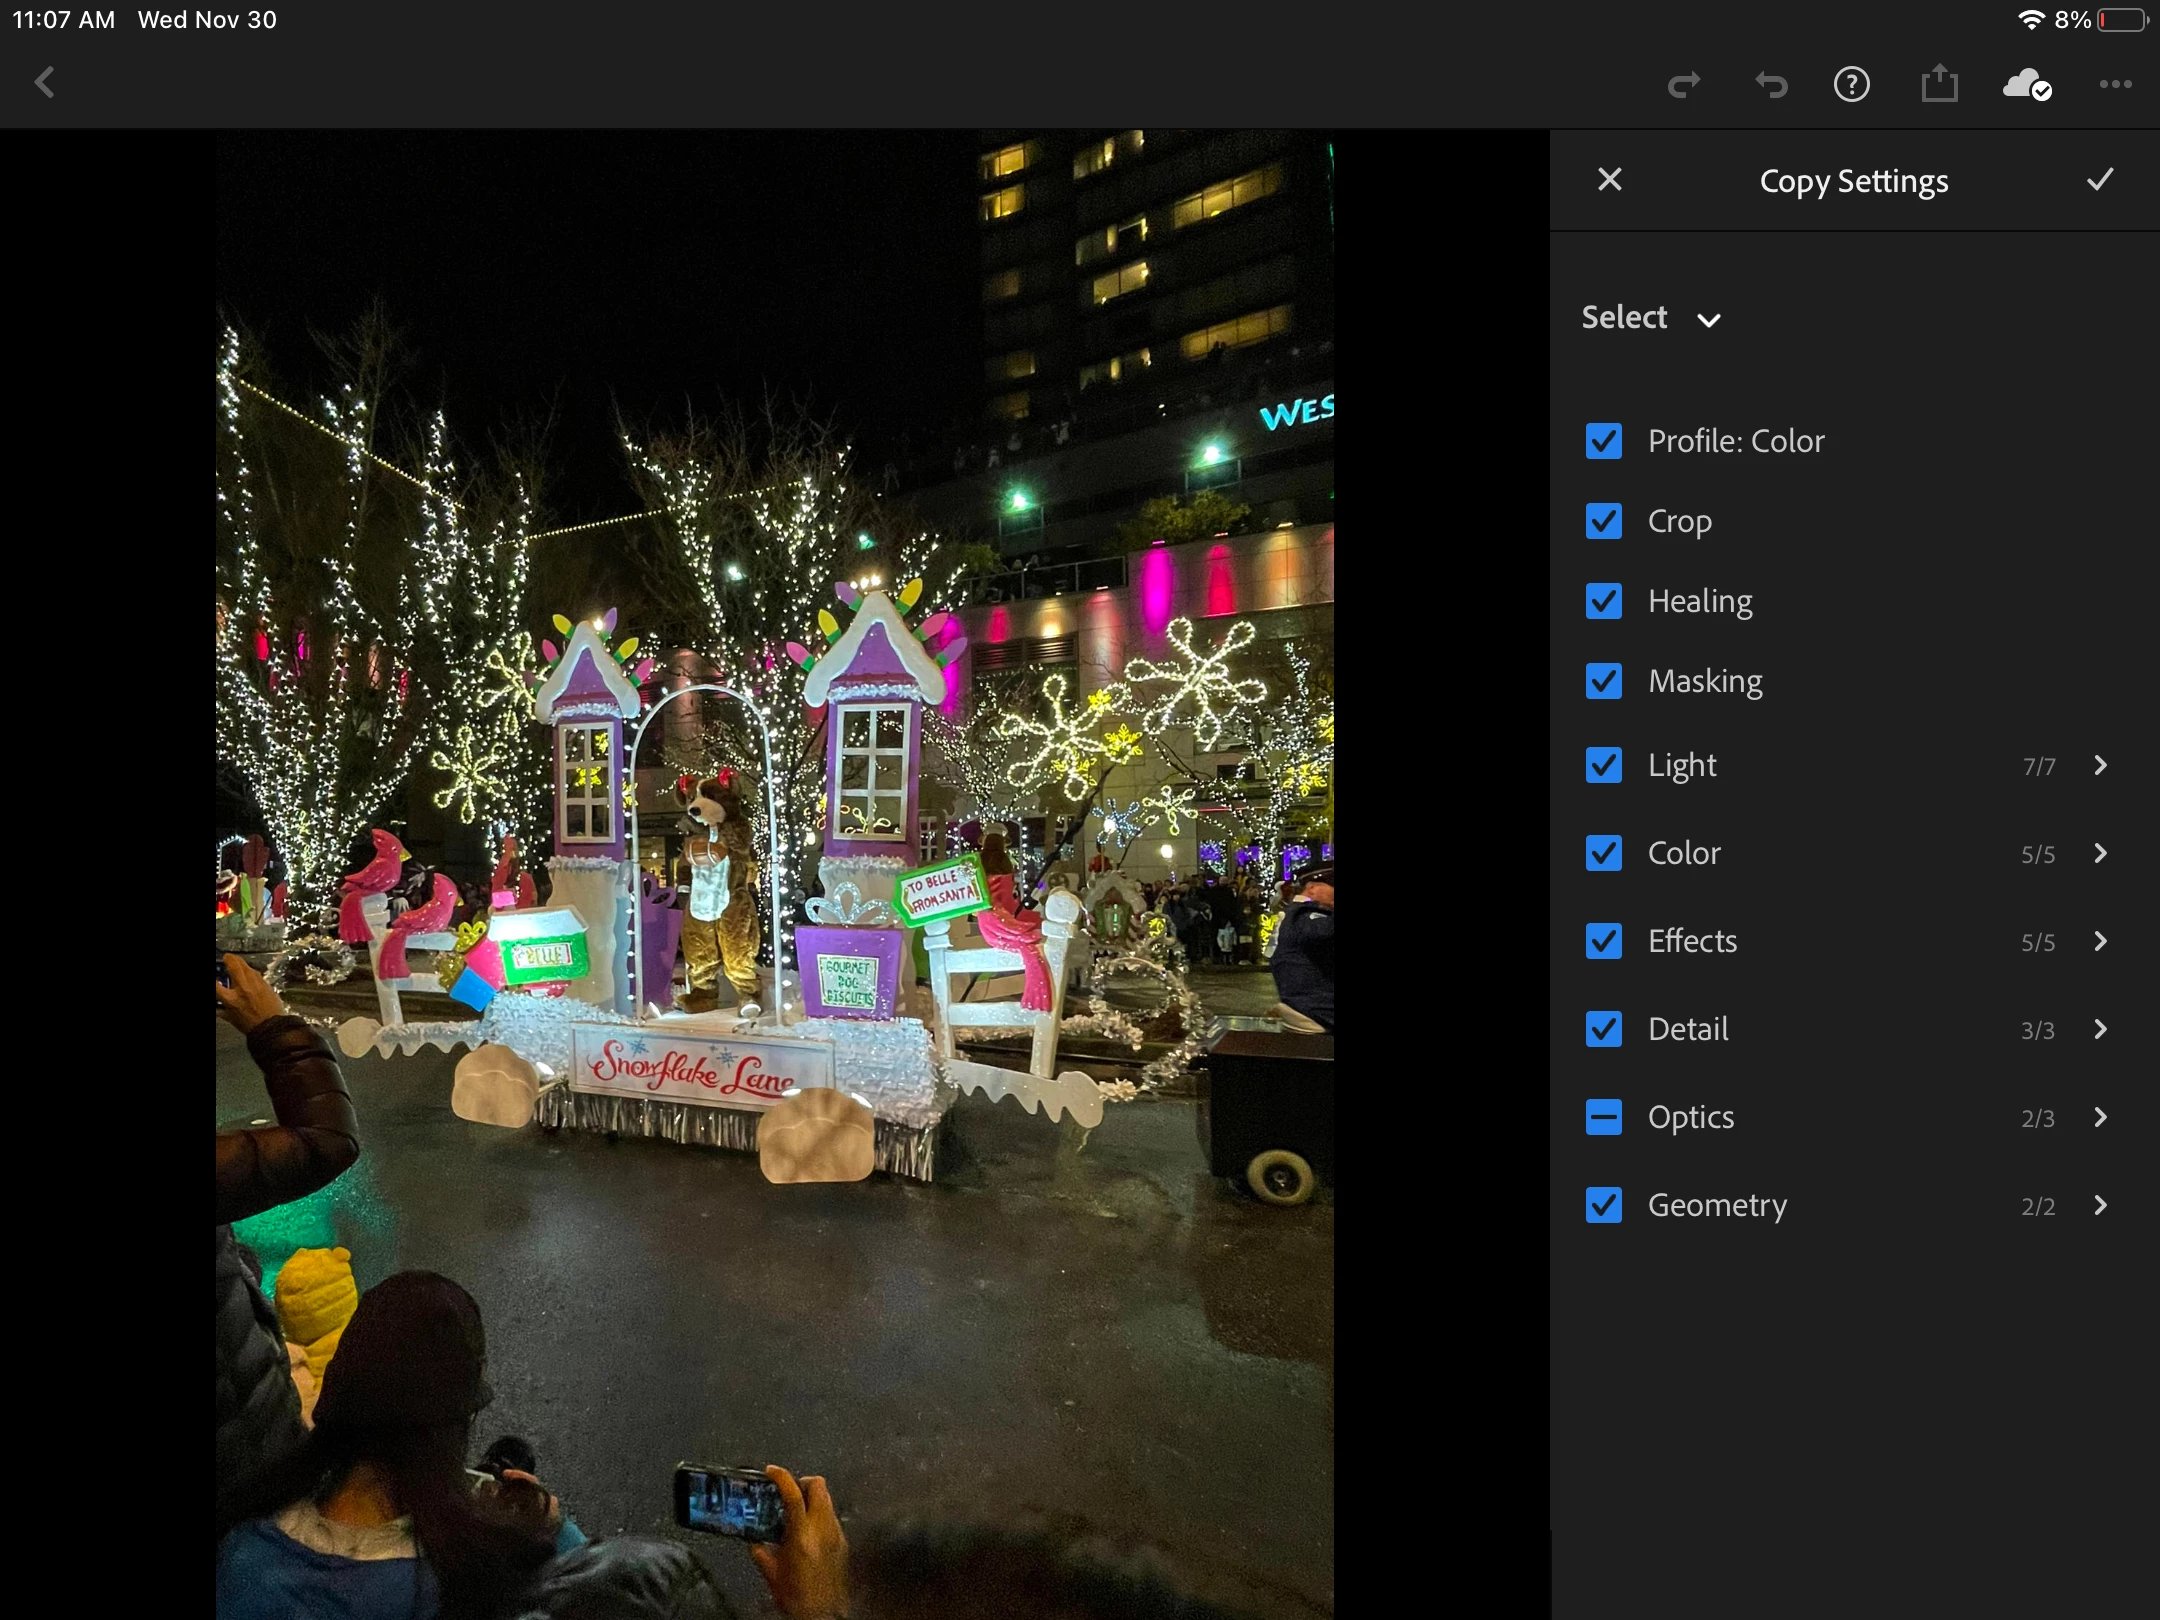Uncheck the Healing checkbox

[1604, 601]
